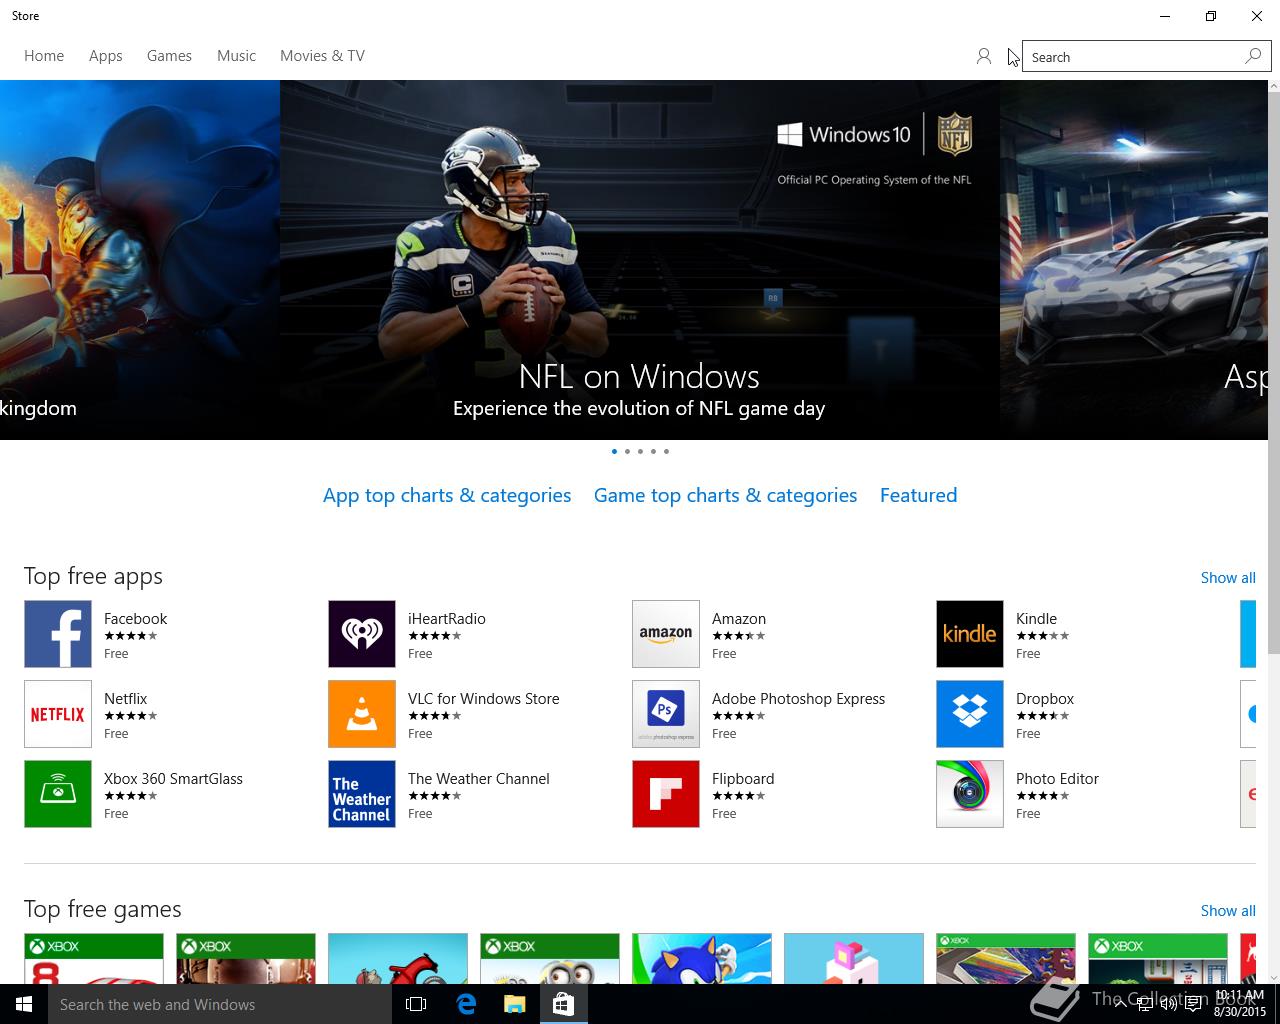Open The Weather Channel app icon
This screenshot has height=1024, width=1280.
point(362,794)
